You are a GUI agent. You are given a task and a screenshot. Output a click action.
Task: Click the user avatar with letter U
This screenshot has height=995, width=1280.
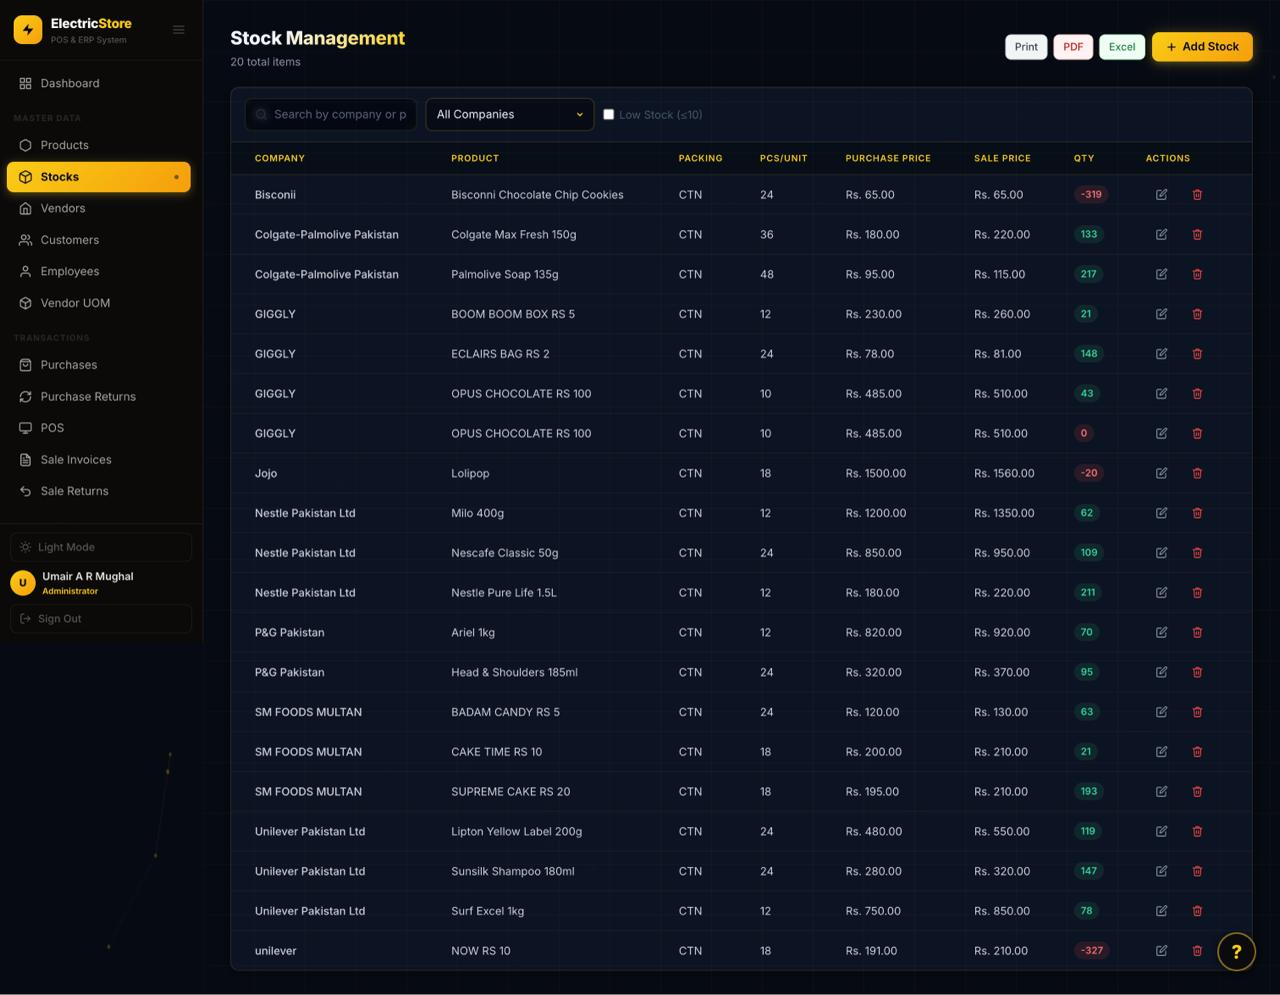23,583
